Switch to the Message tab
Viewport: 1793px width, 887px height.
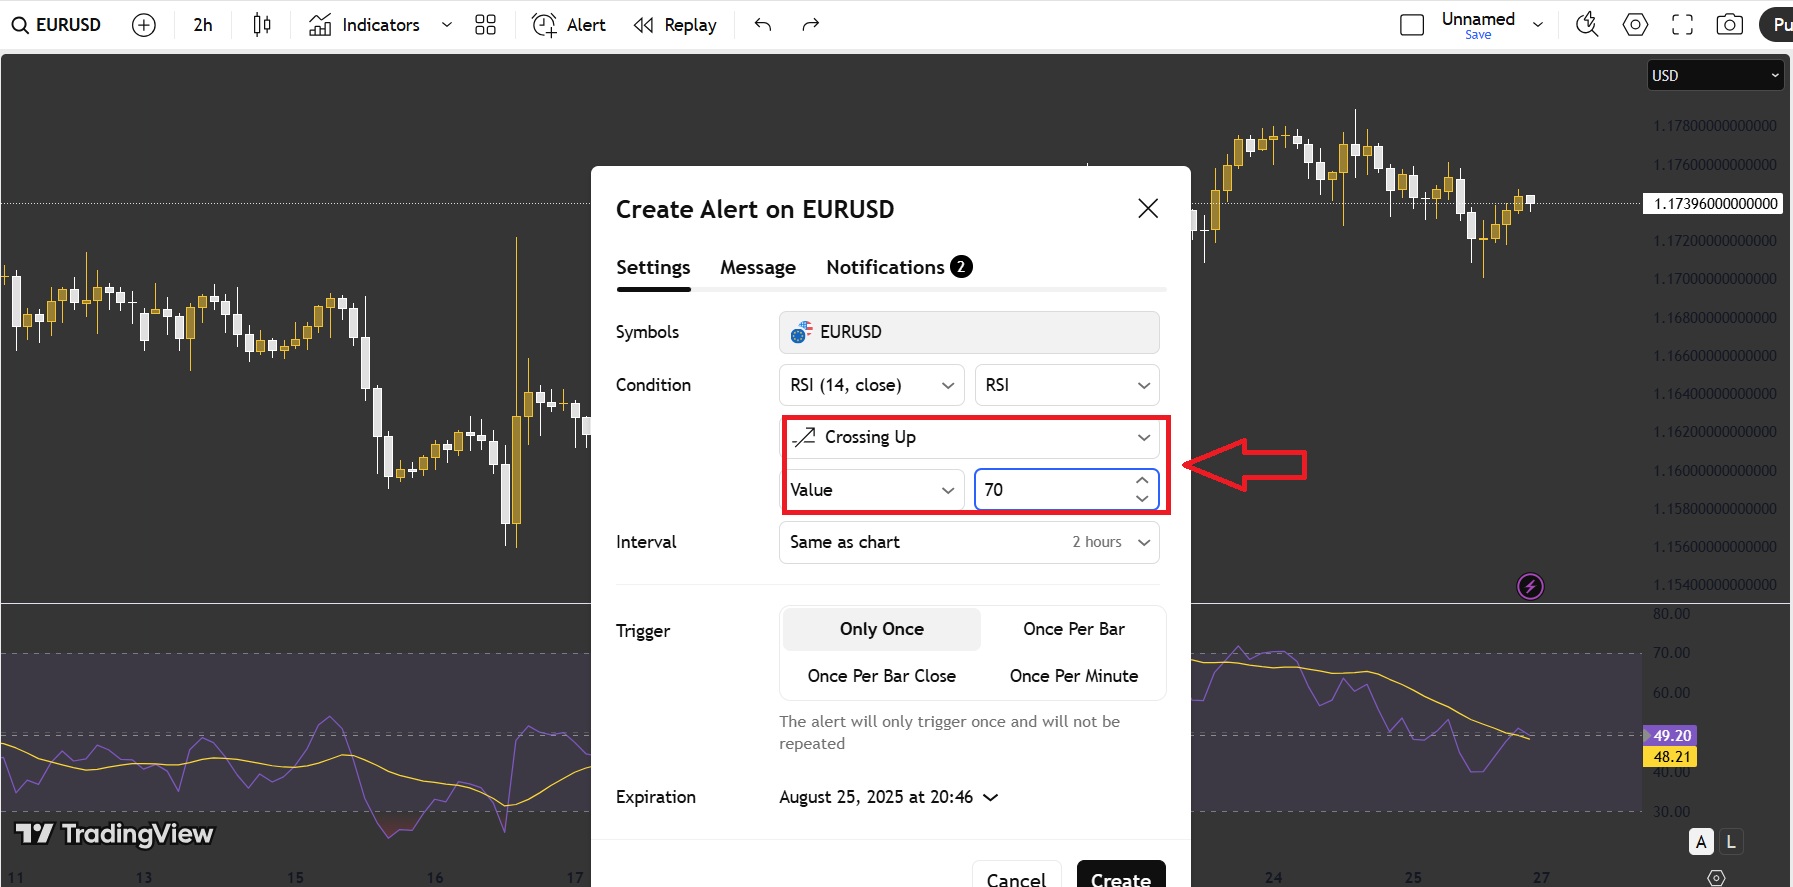point(758,268)
